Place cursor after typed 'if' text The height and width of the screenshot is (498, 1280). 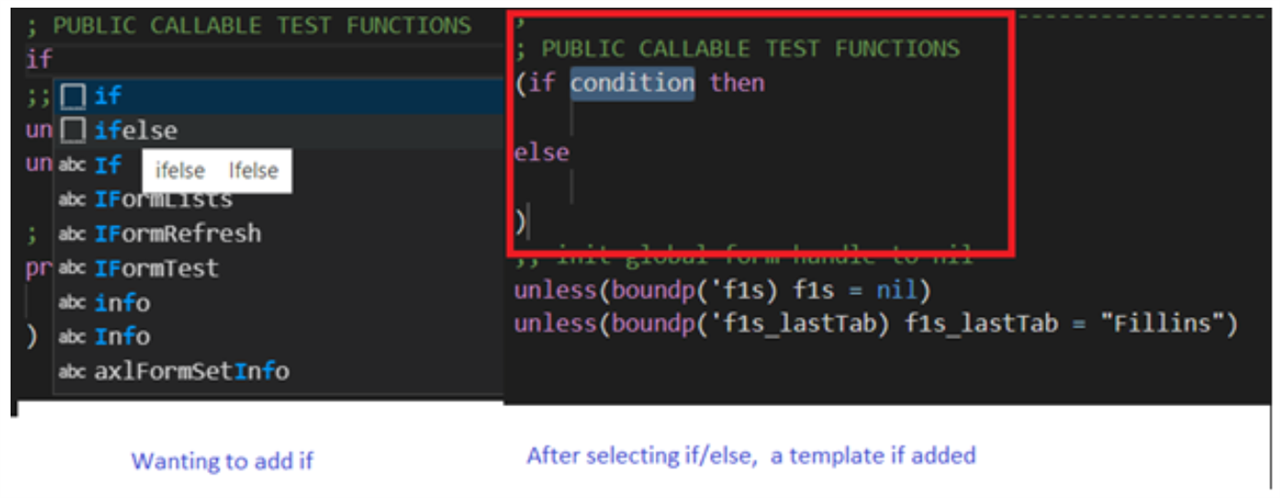[x=53, y=60]
